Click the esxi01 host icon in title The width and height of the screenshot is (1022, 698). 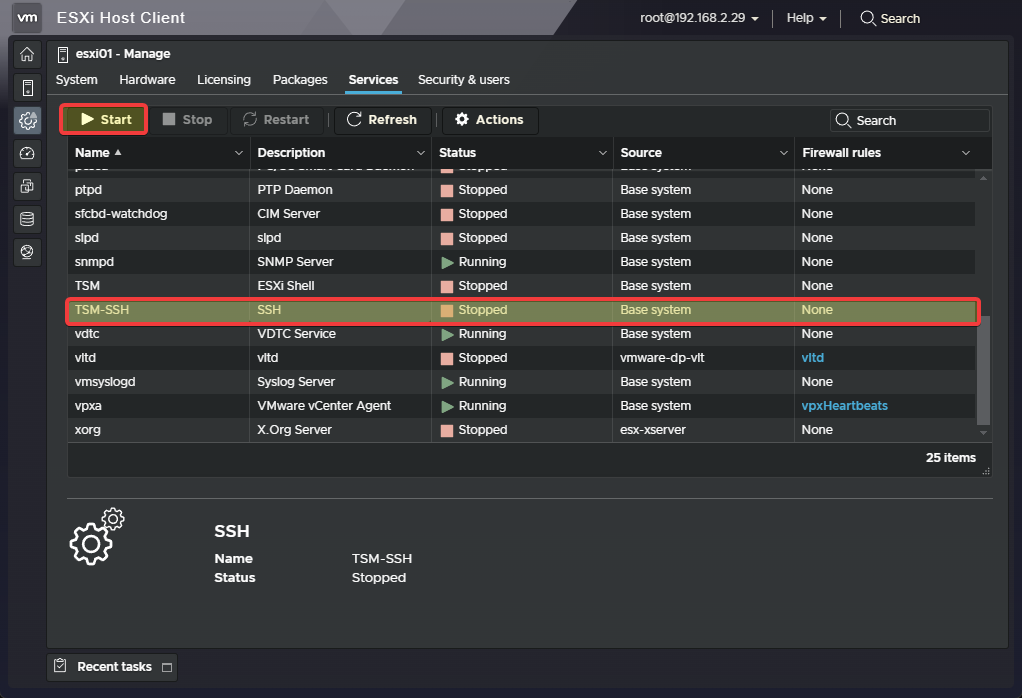(x=63, y=55)
